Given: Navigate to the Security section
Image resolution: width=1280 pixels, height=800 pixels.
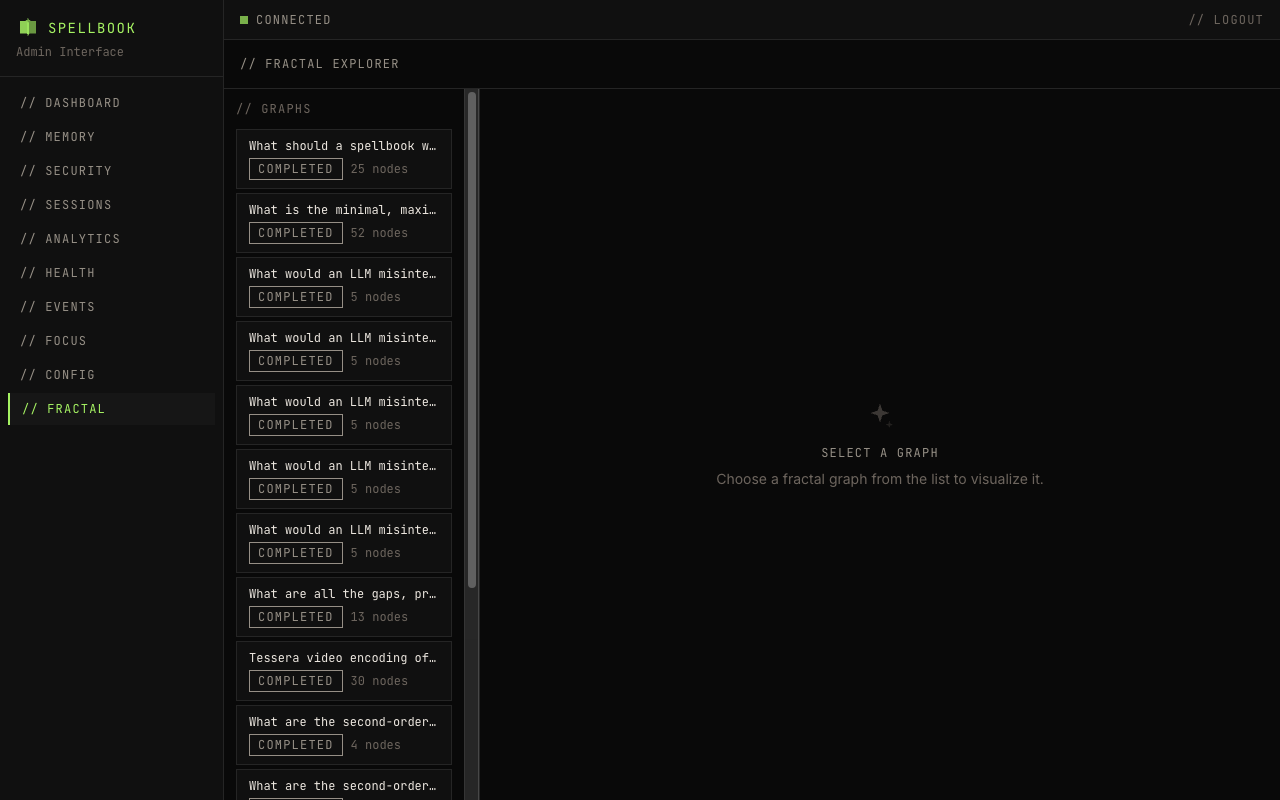Looking at the screenshot, I should coord(66,171).
